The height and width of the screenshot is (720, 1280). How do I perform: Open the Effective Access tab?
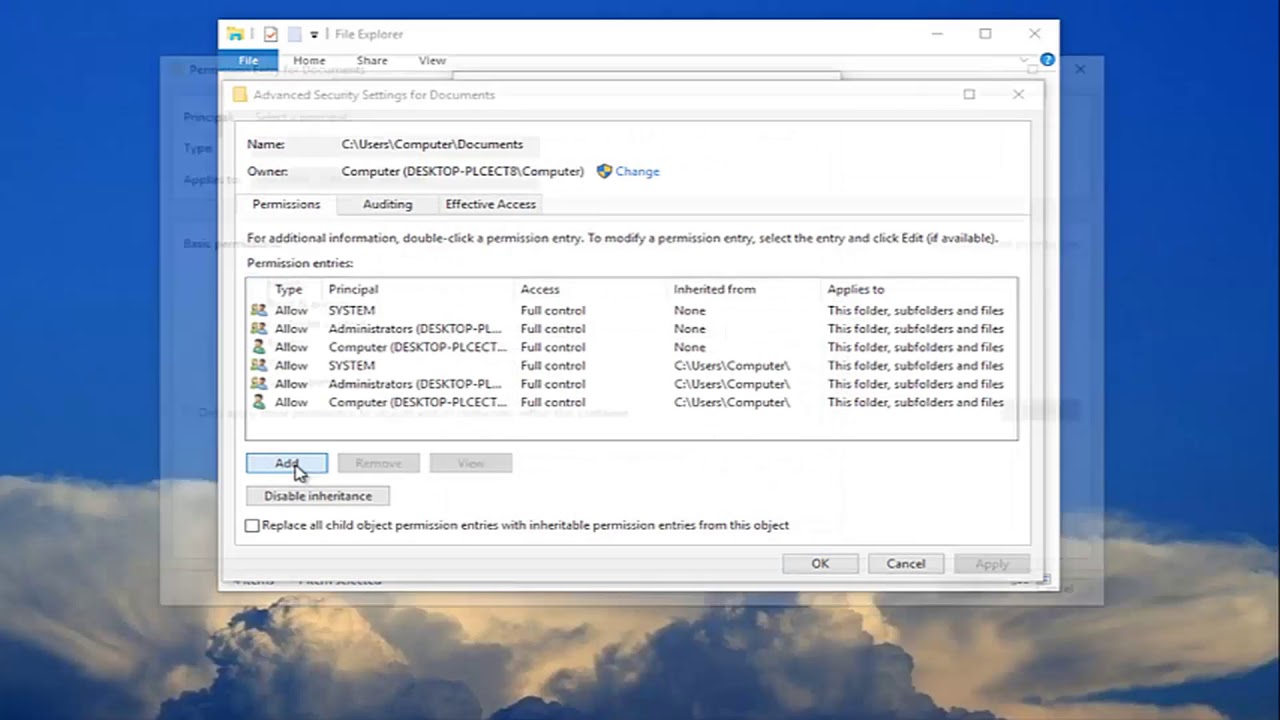491,204
